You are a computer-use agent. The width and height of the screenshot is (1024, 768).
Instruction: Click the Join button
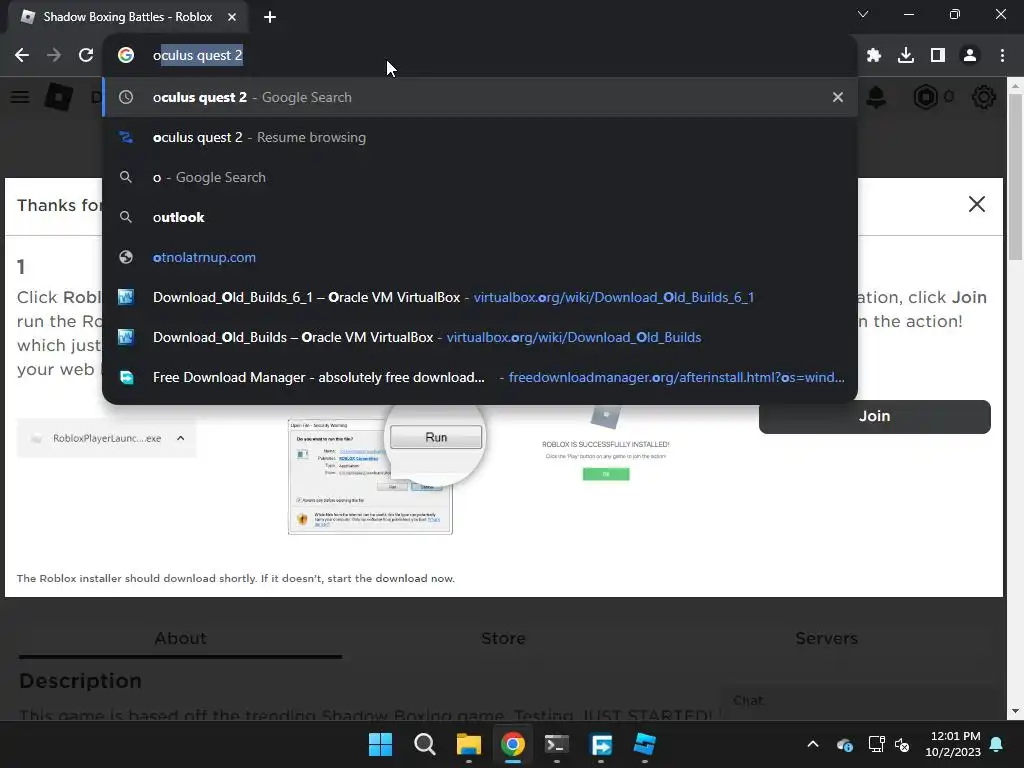pyautogui.click(x=874, y=416)
